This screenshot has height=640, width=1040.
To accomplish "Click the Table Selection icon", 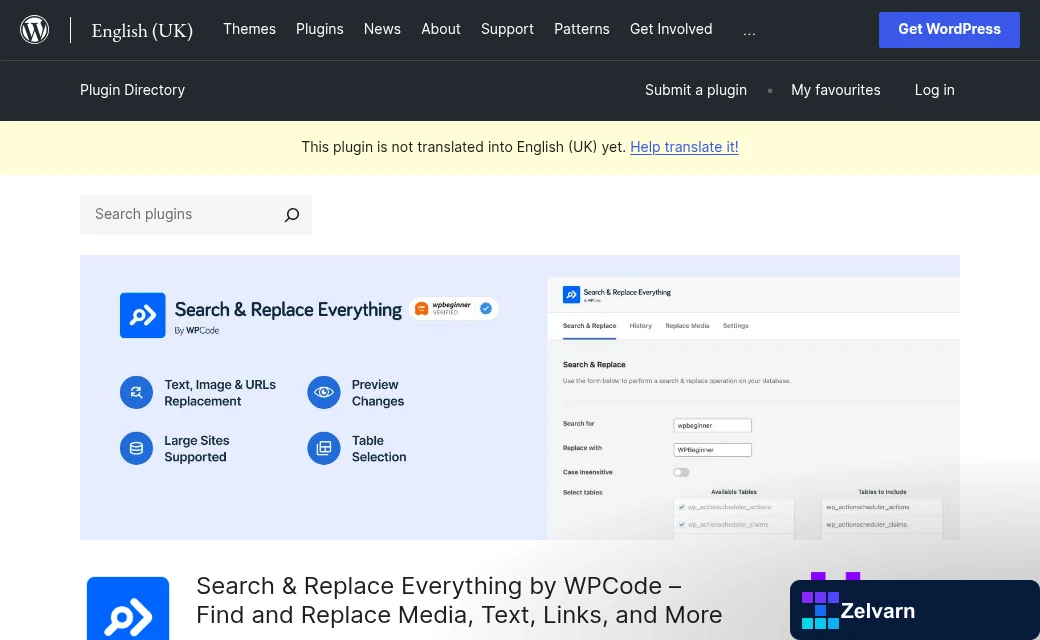I will 324,448.
